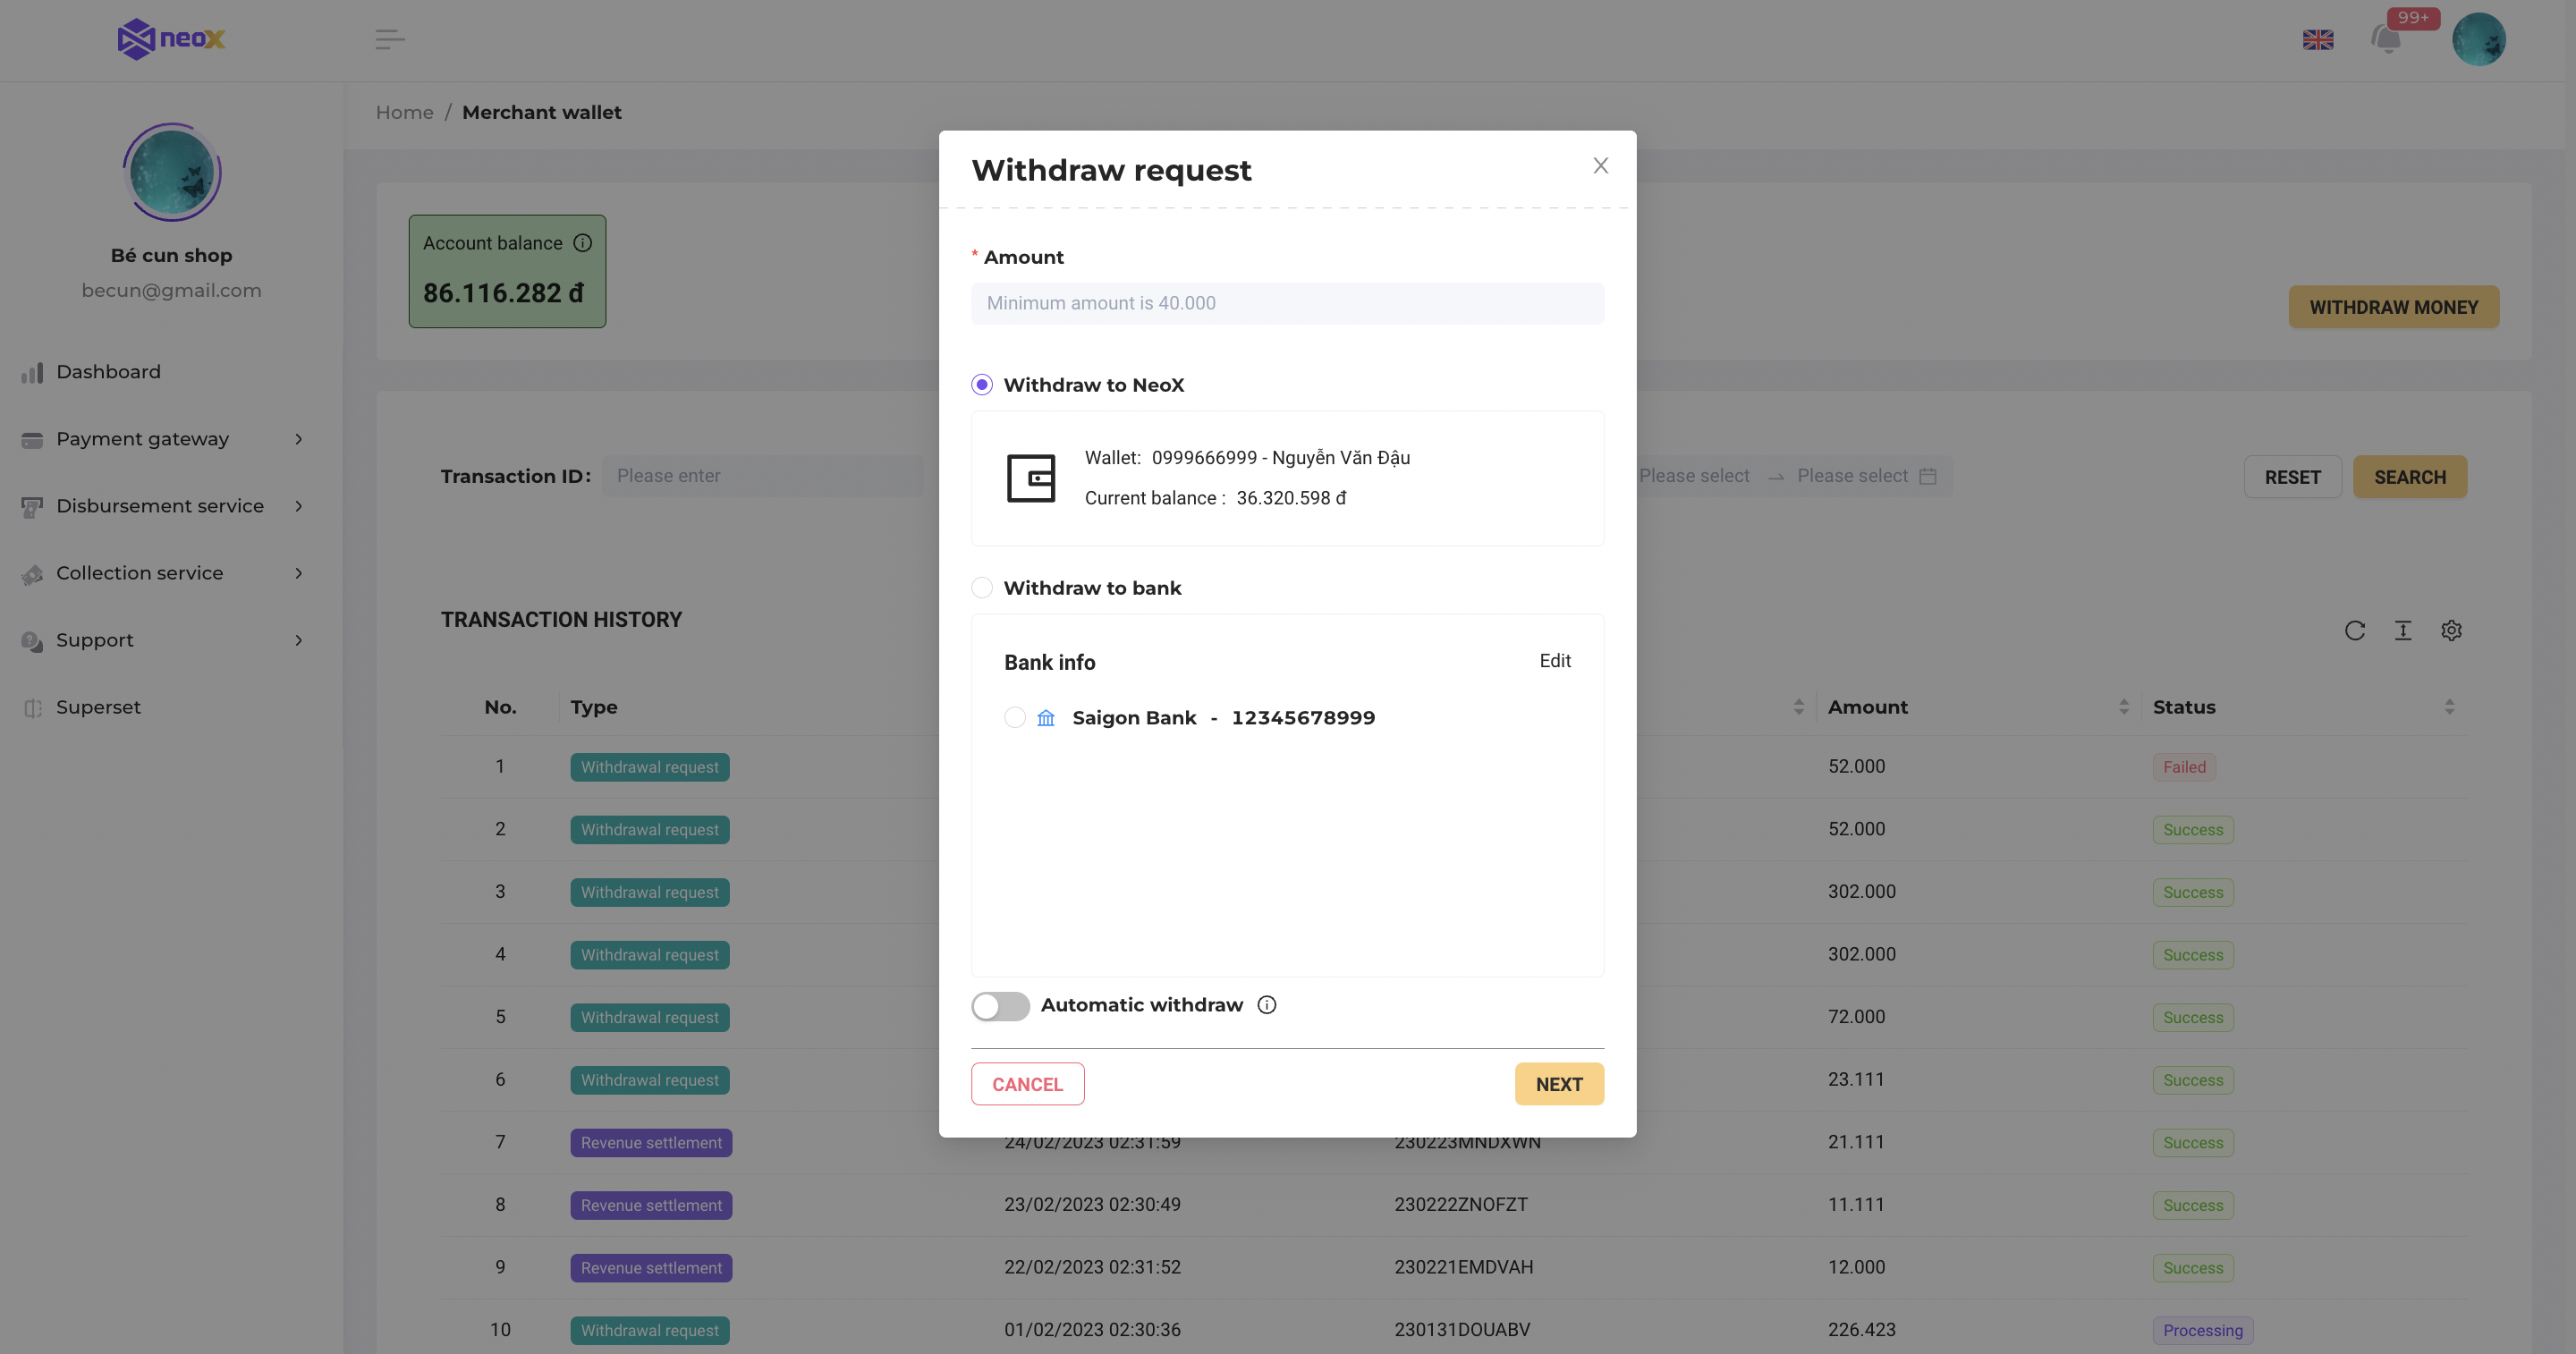Click the Automatic withdraw info icon

[x=1266, y=1005]
